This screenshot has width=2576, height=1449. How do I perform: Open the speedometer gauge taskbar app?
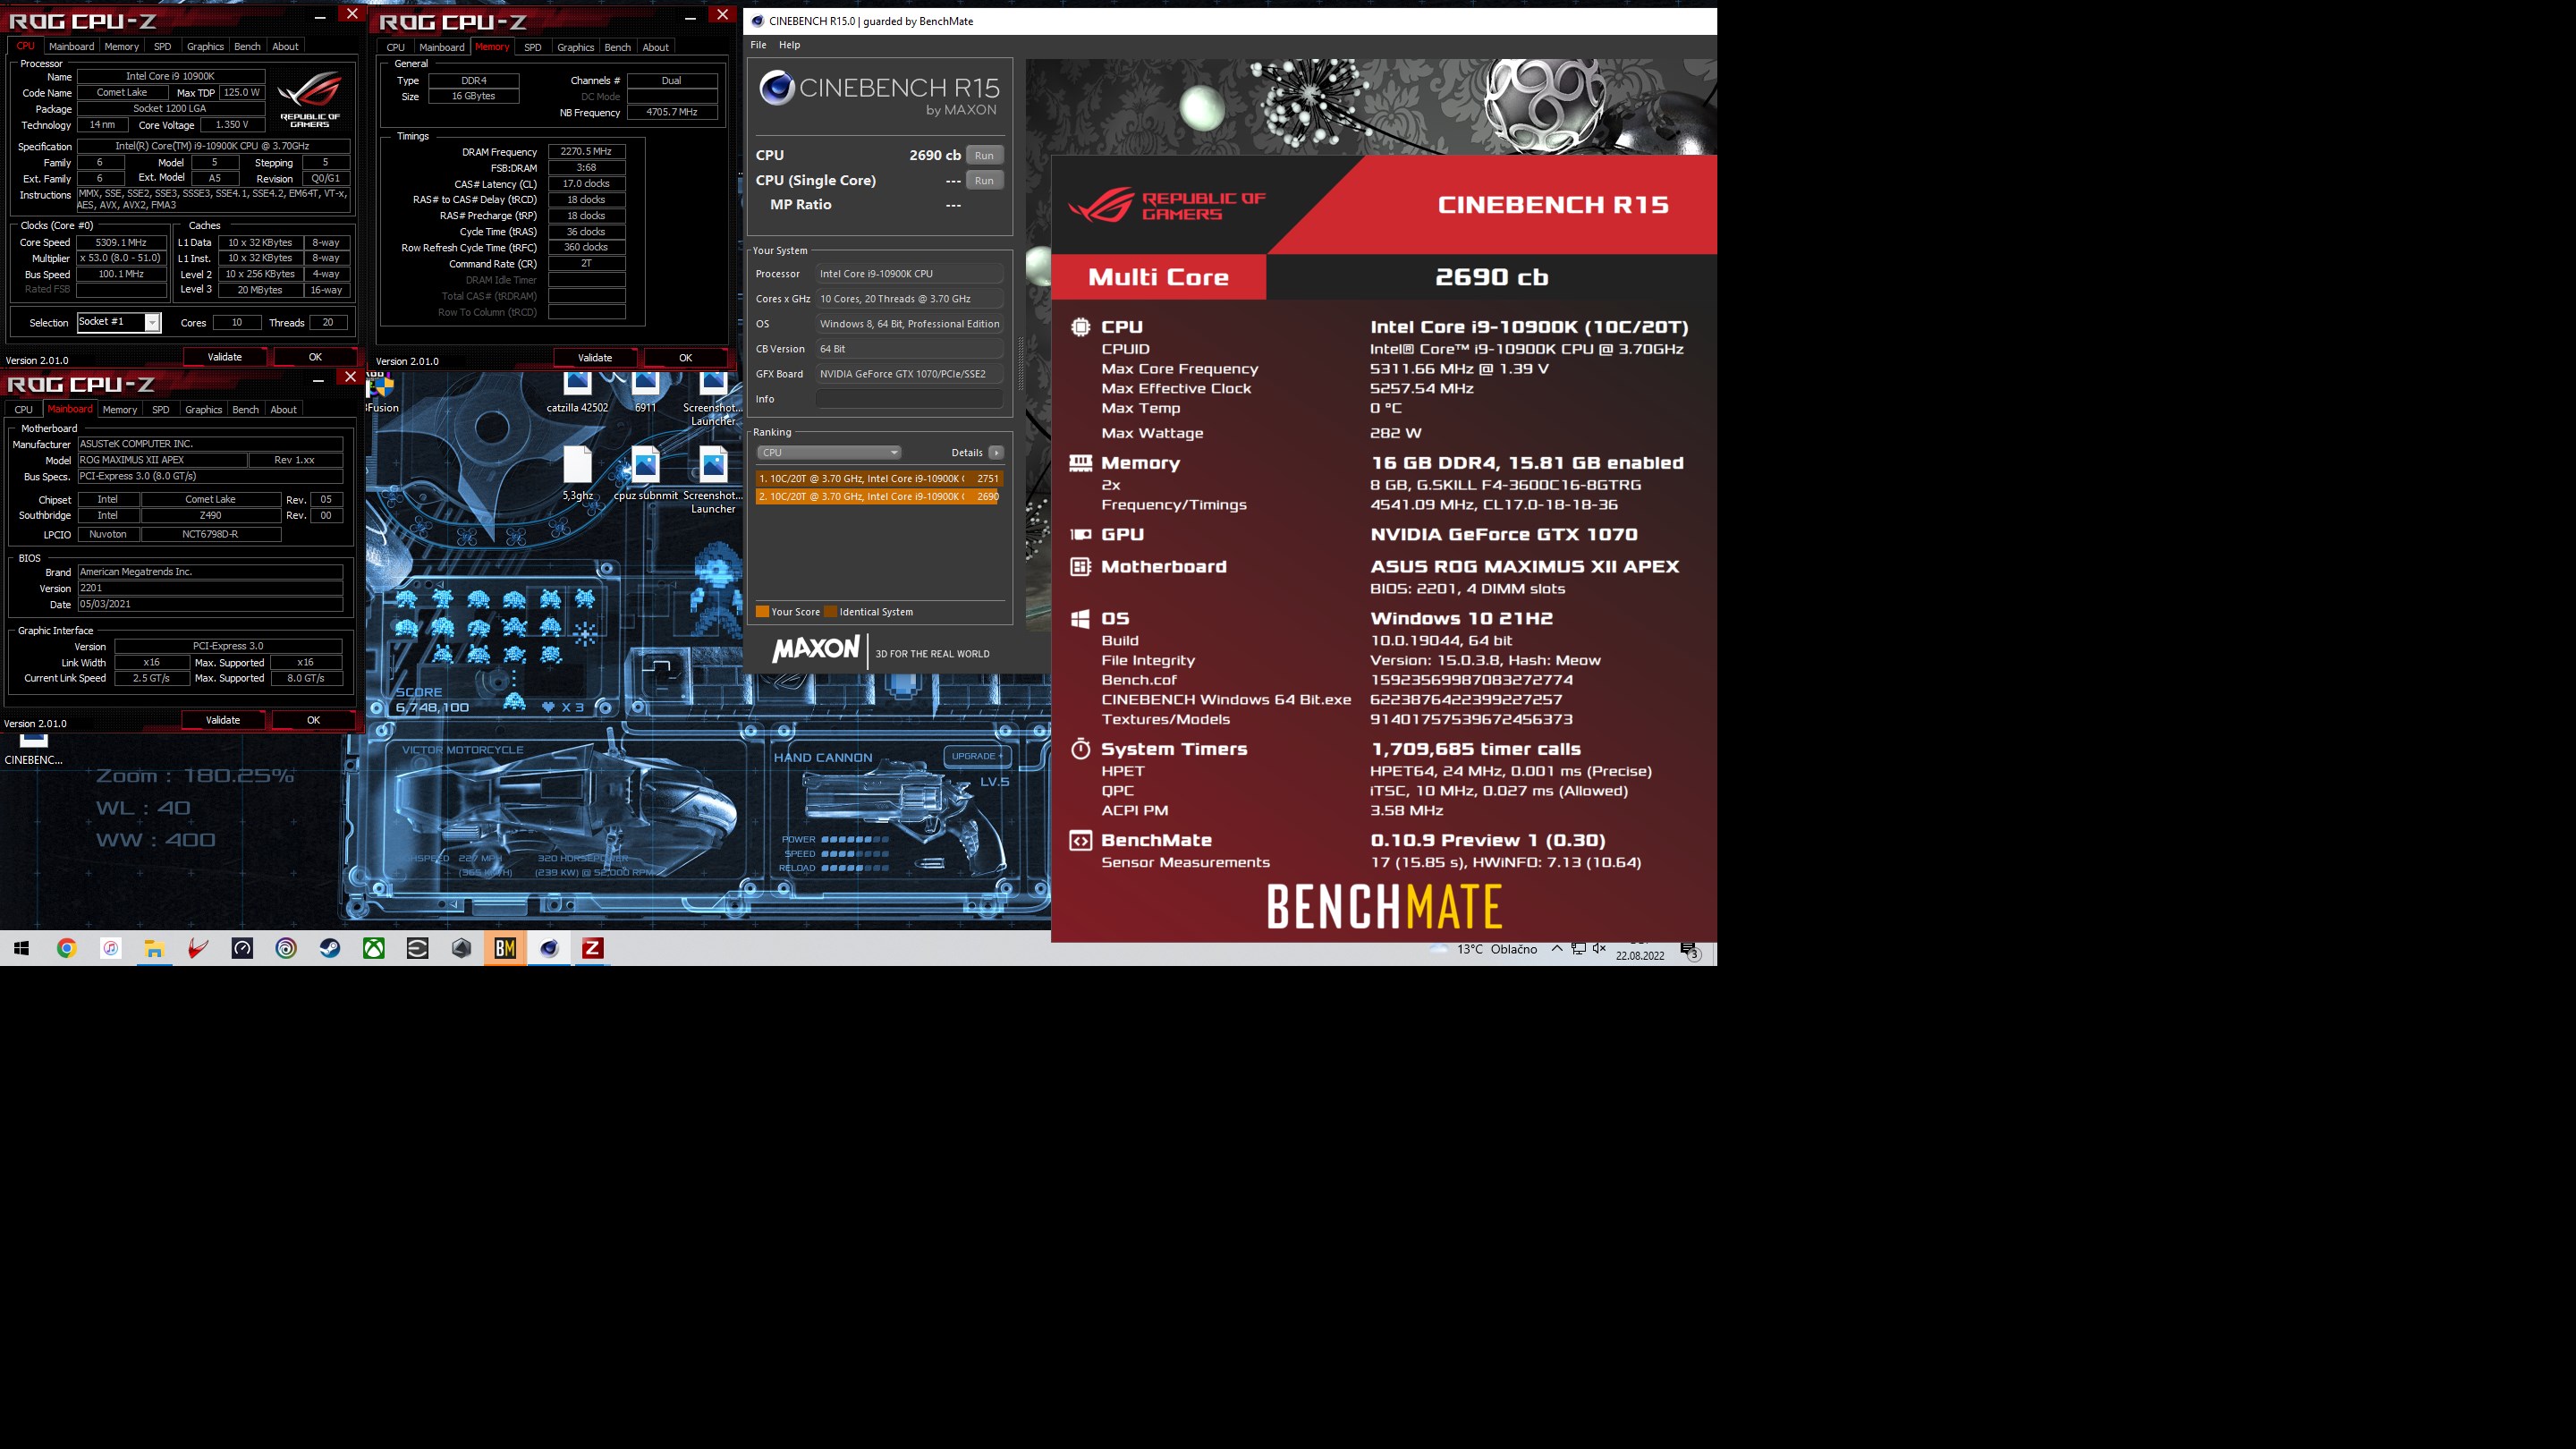click(x=242, y=948)
